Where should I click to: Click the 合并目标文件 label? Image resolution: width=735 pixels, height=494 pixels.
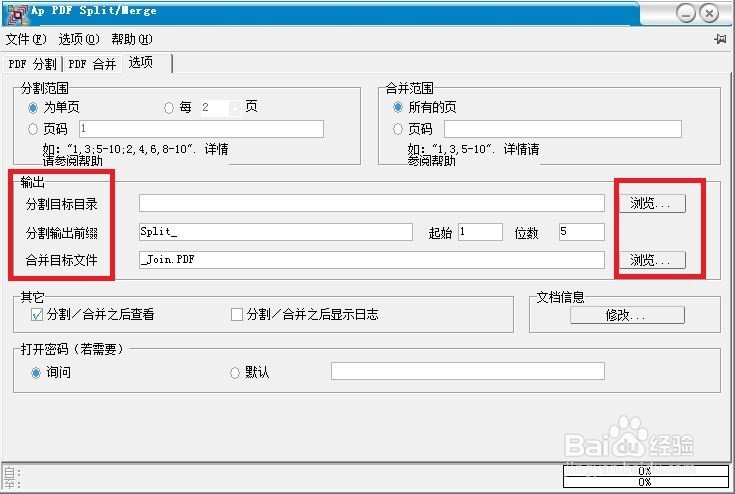click(61, 260)
